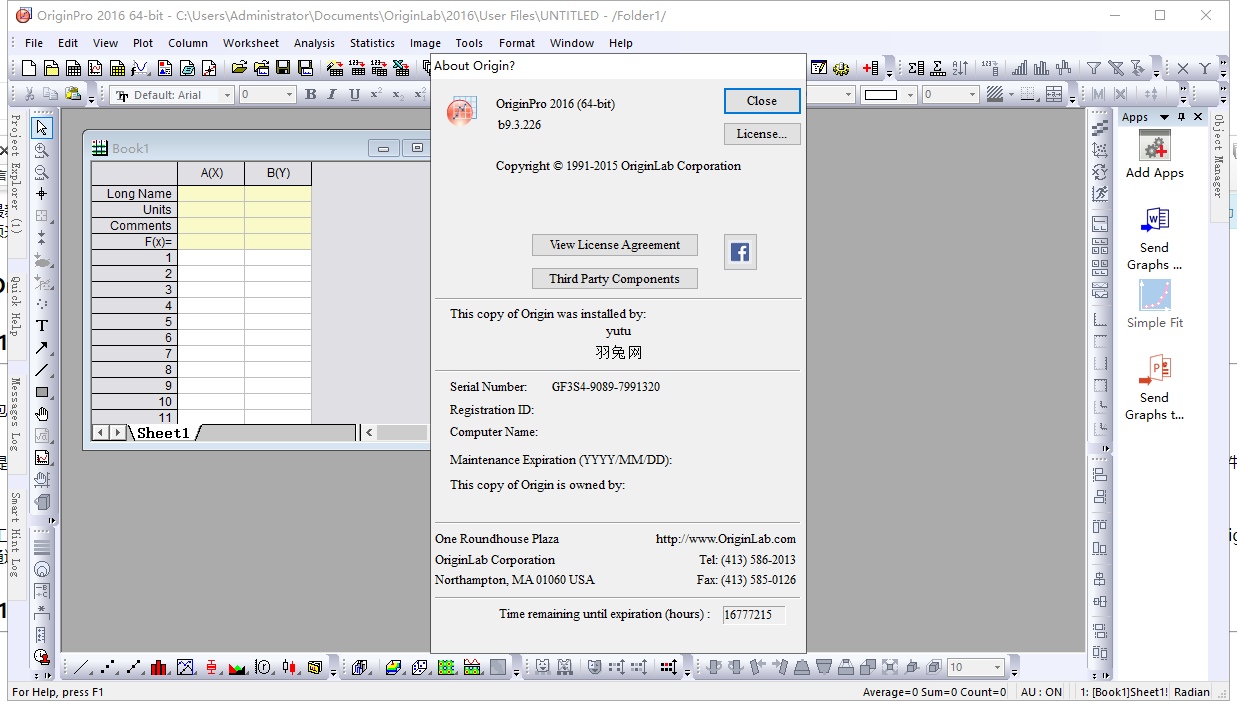
Task: Click the Add New Columns icon
Action: 870,68
